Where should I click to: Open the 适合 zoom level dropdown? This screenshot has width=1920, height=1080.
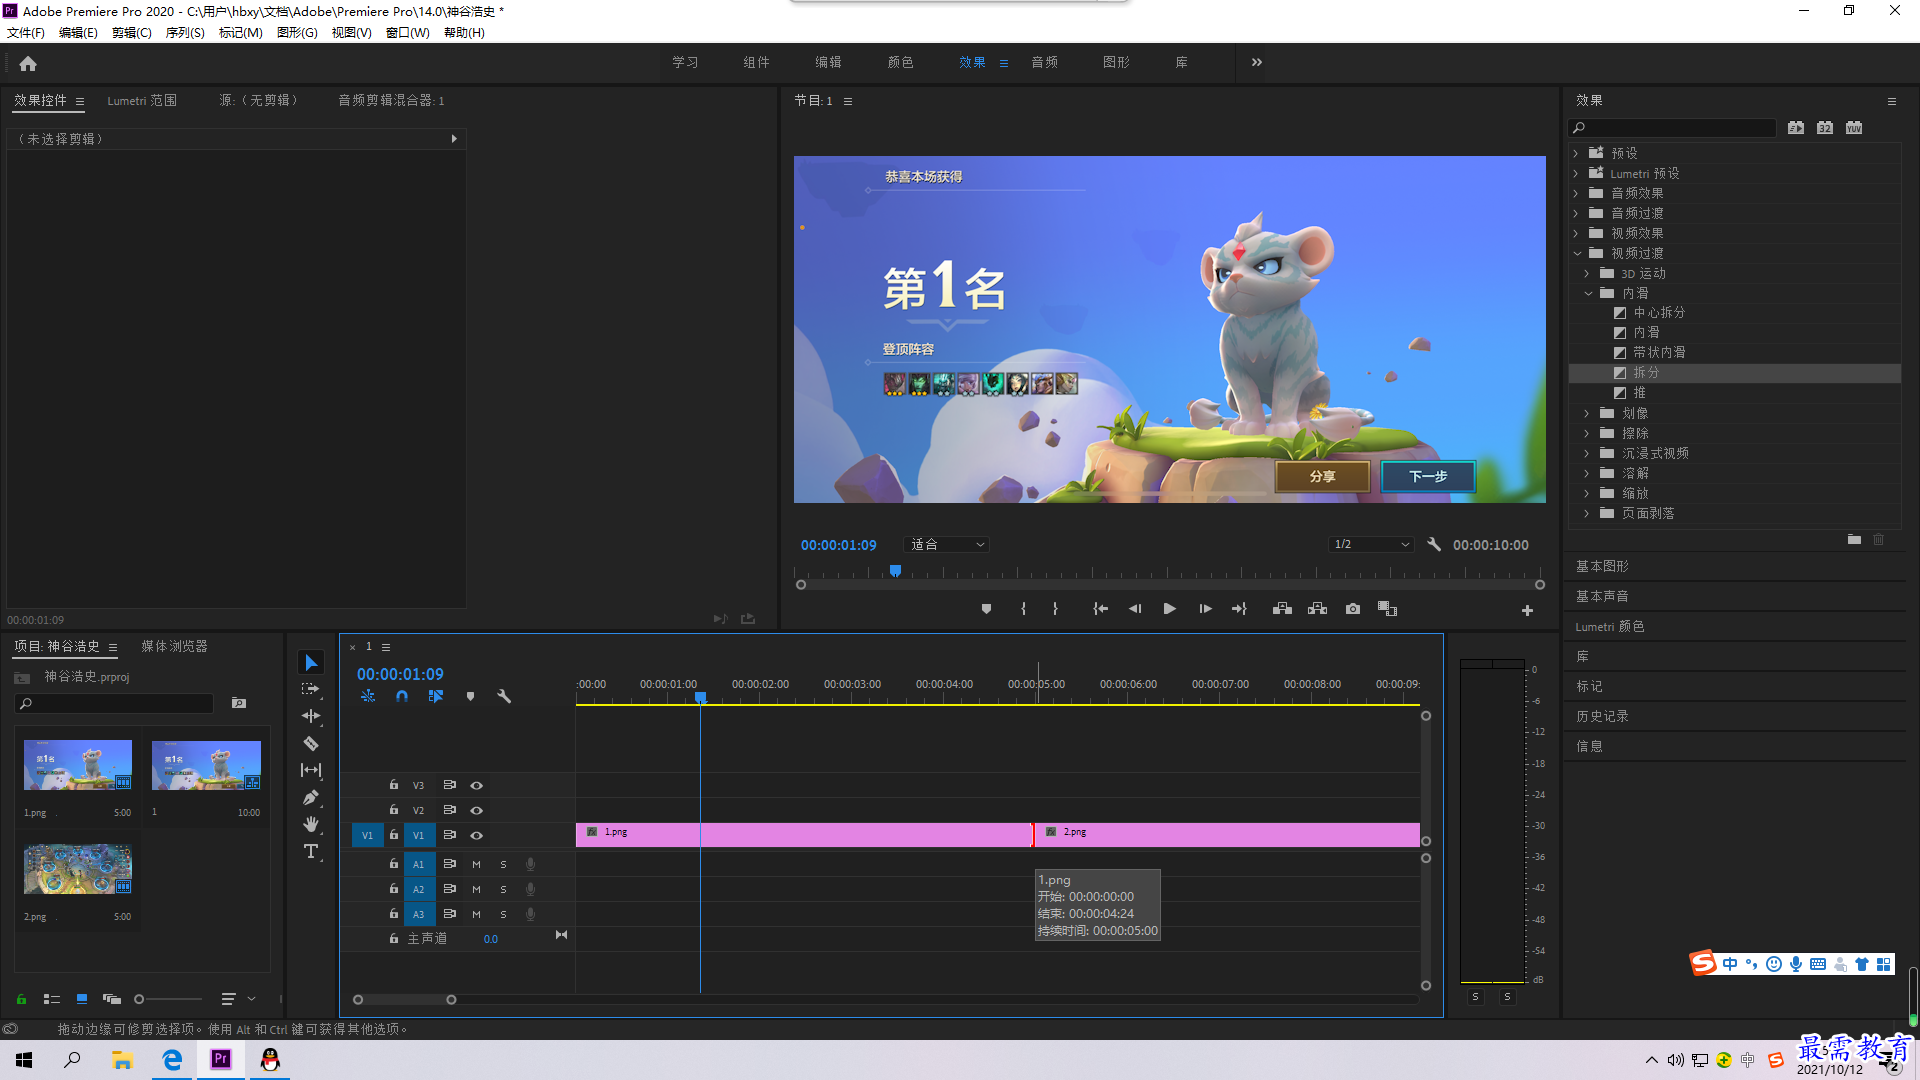tap(946, 545)
